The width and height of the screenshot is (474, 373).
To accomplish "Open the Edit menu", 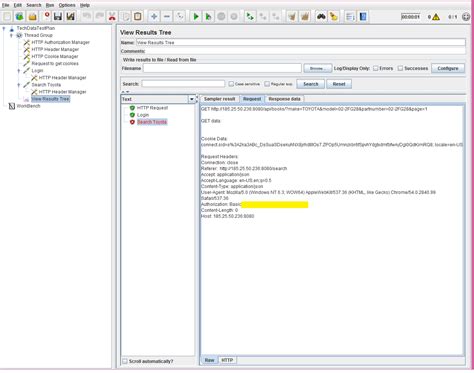I will pyautogui.click(x=18, y=5).
